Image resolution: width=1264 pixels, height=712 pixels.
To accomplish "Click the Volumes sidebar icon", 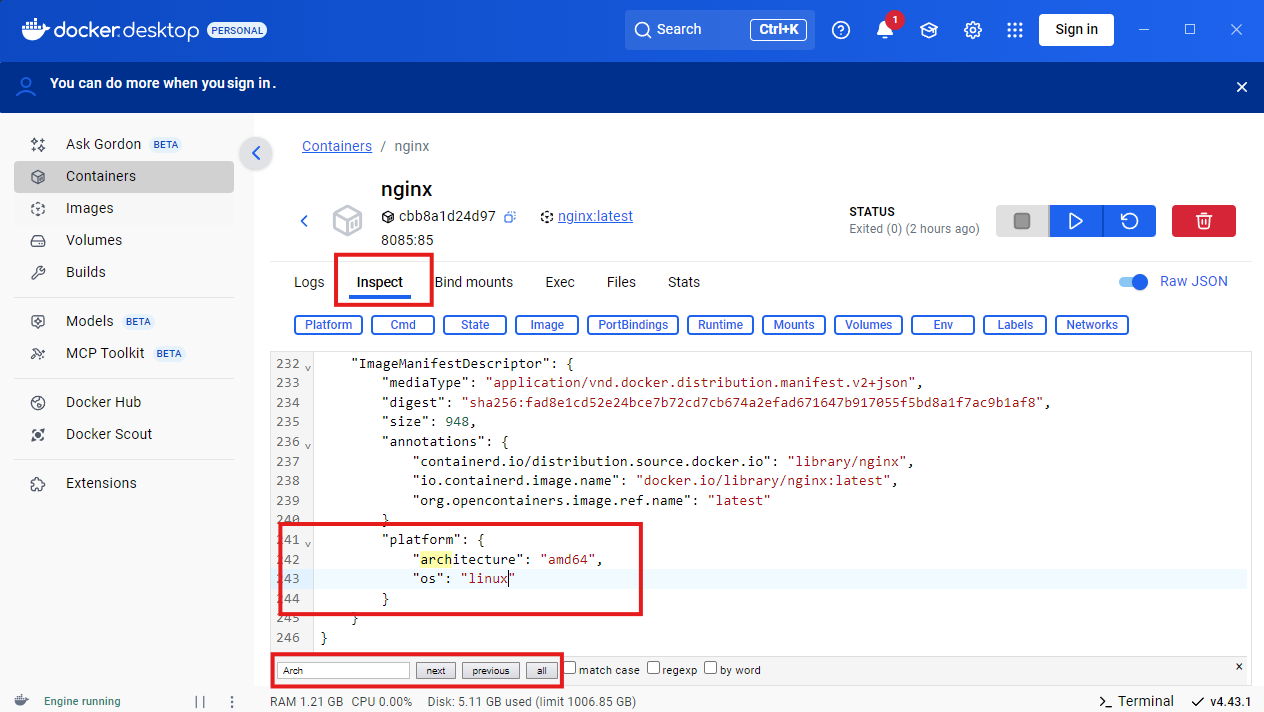I will 38,240.
